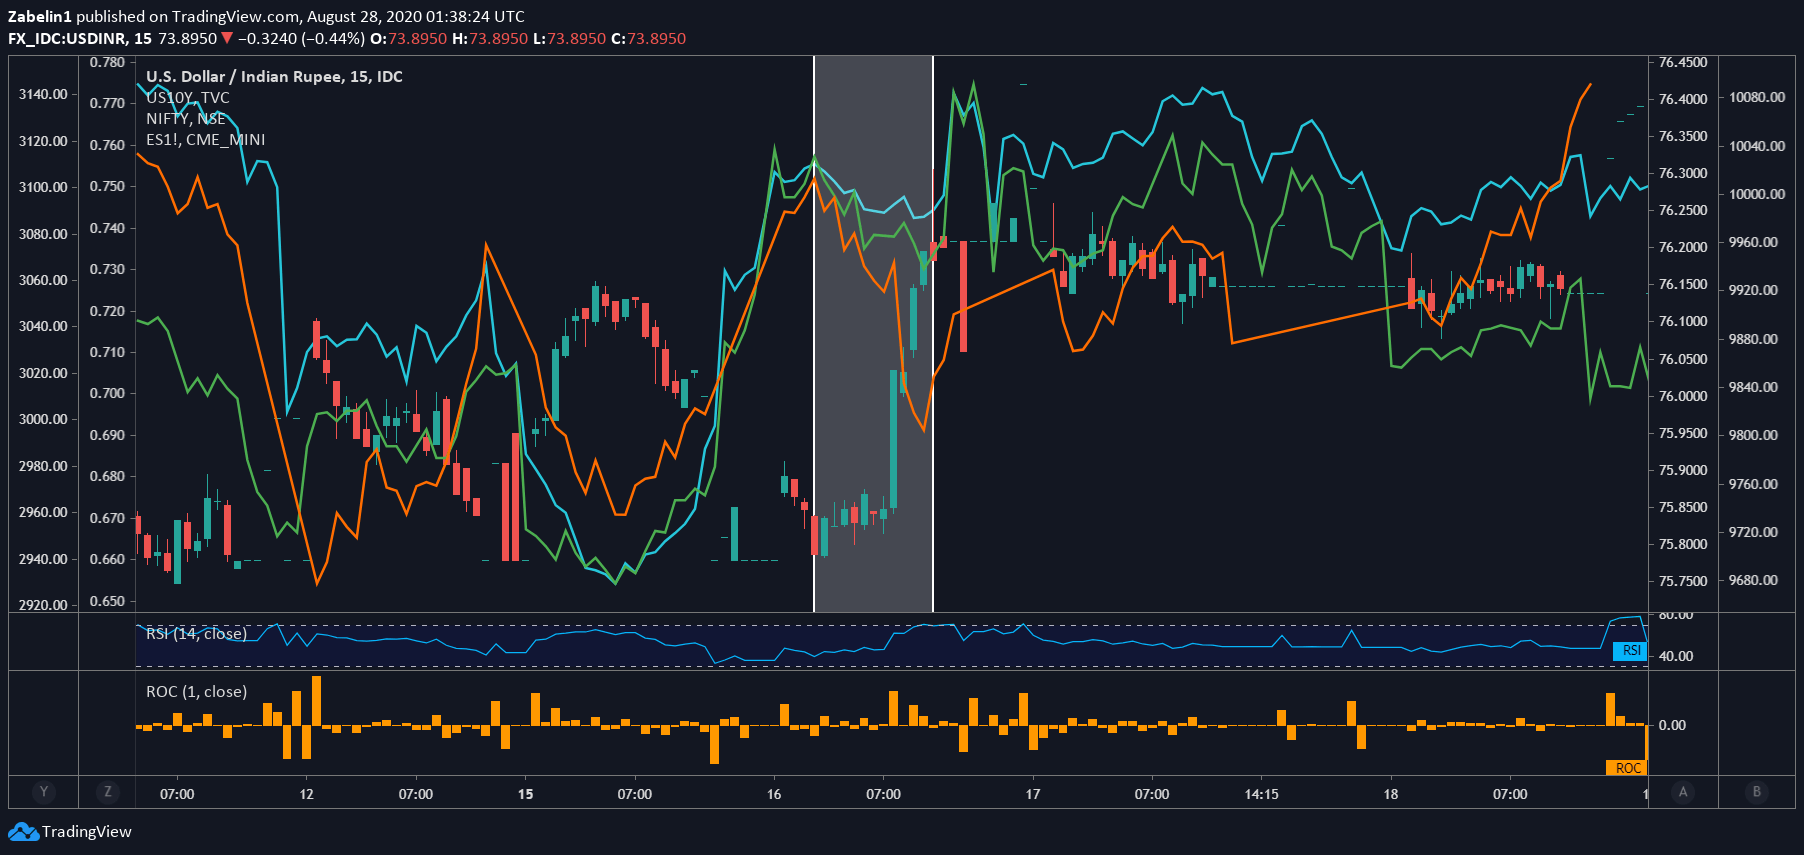Click the 14:15 time axis label
Viewport: 1804px width, 855px height.
[x=1261, y=794]
